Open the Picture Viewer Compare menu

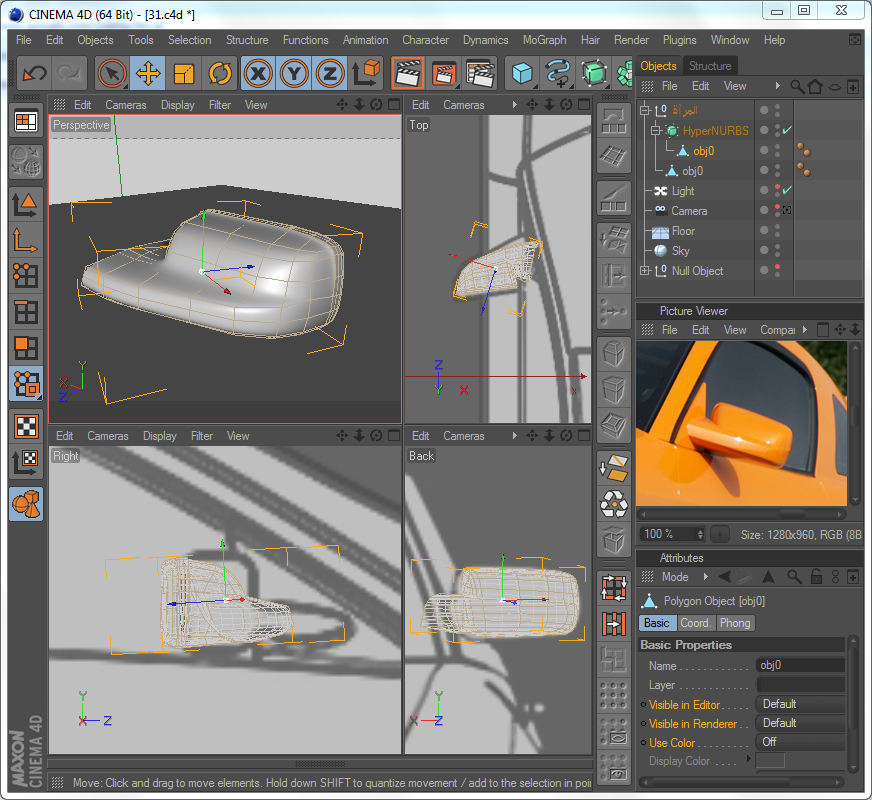tap(777, 330)
